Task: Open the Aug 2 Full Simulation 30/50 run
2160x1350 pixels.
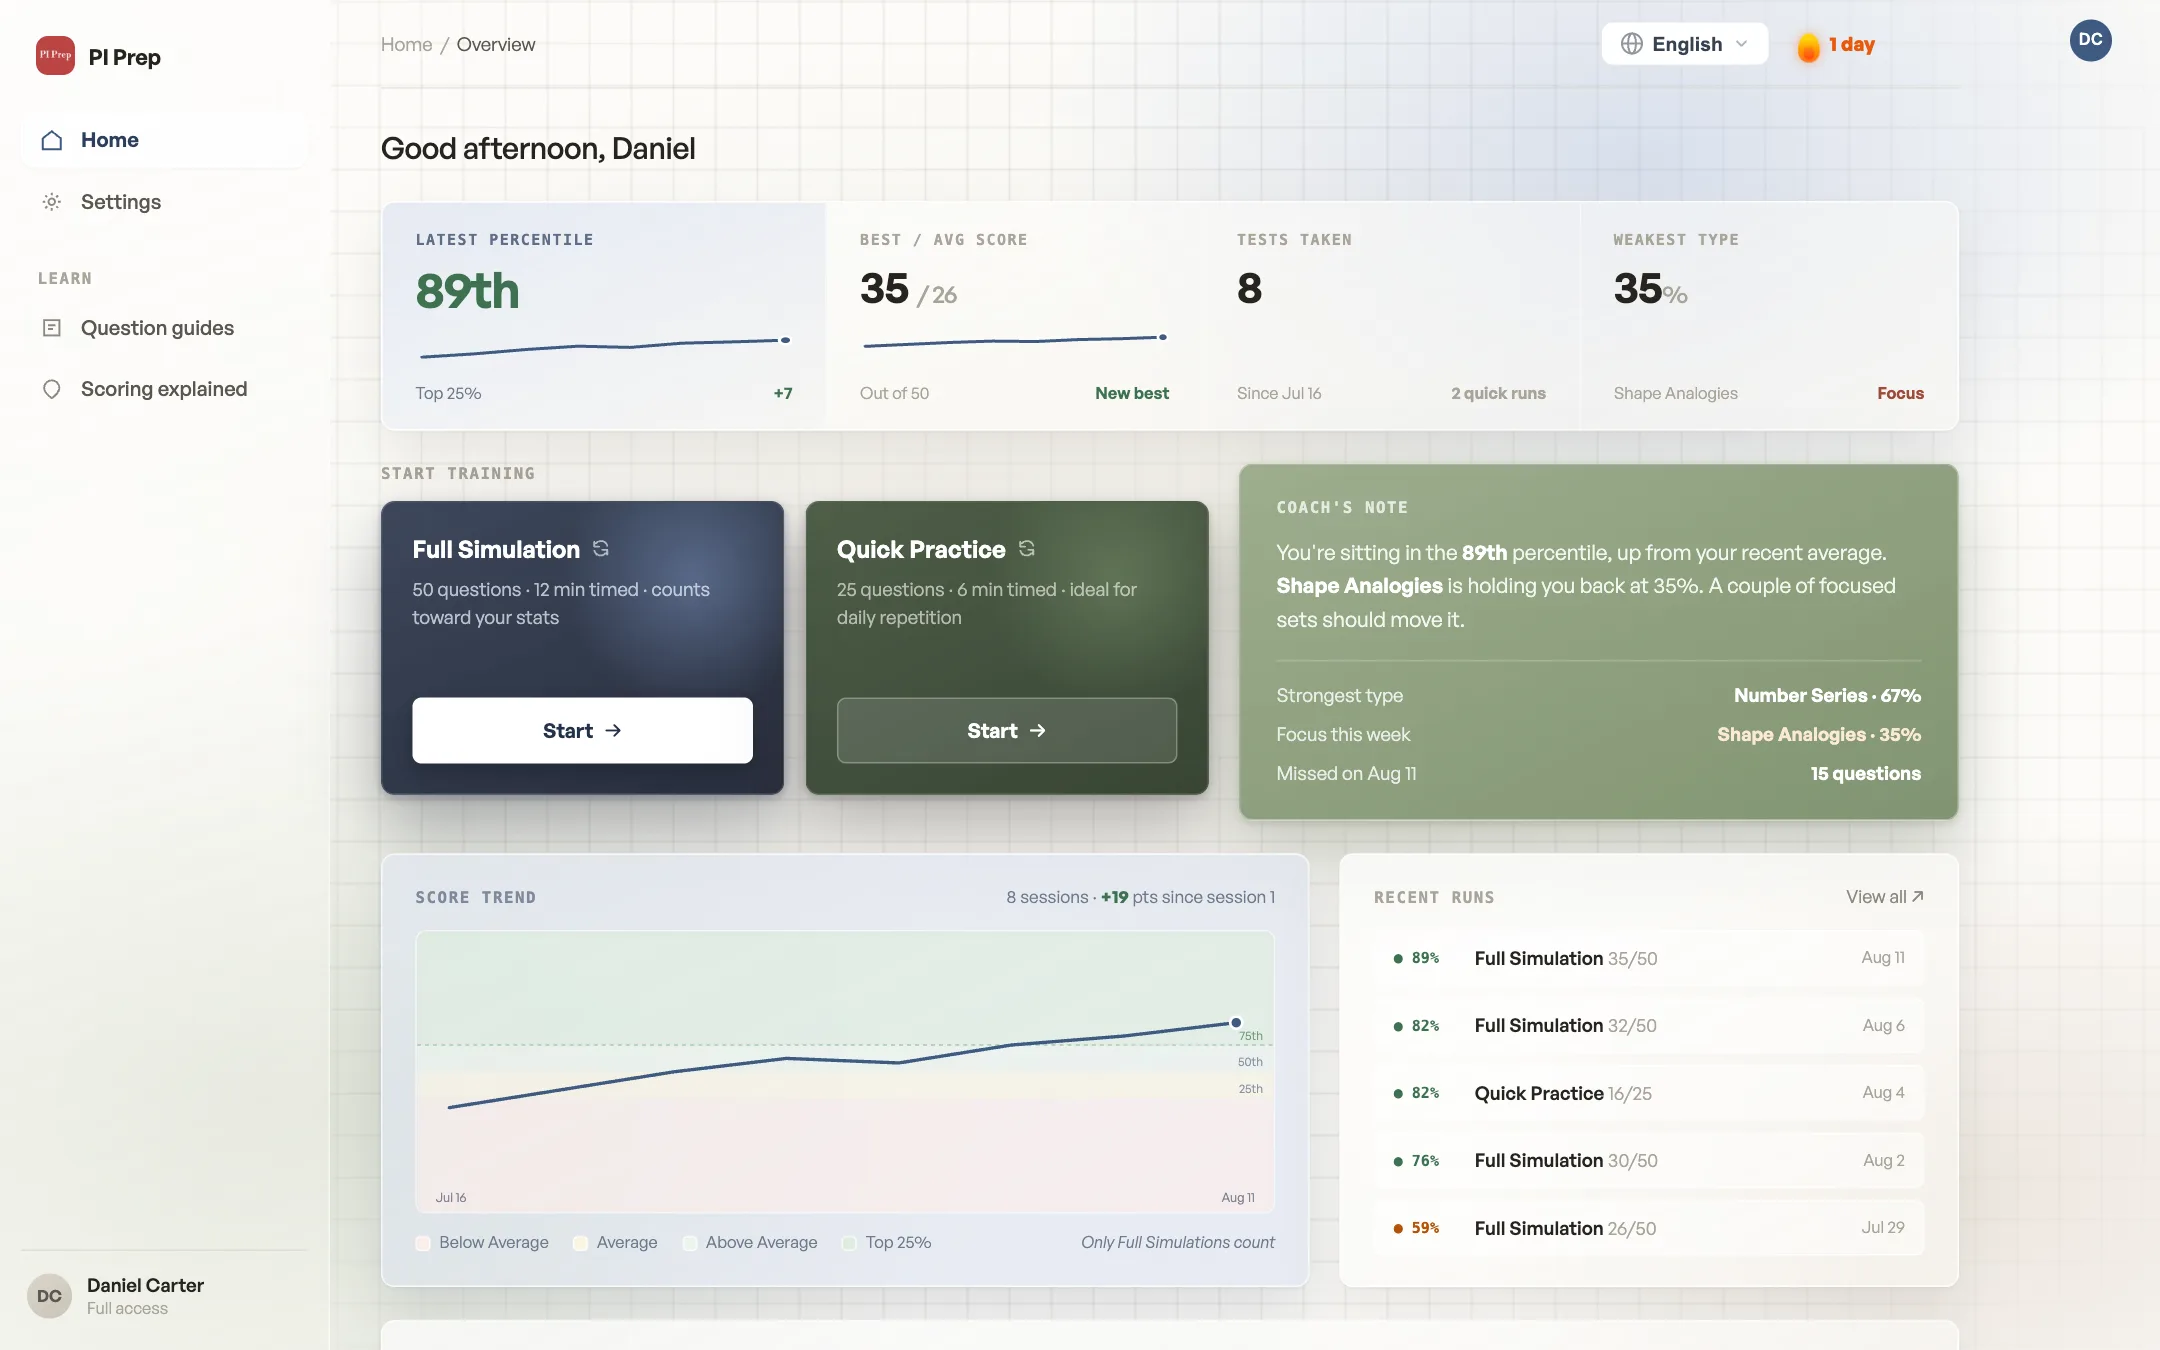Action: pos(1649,1160)
